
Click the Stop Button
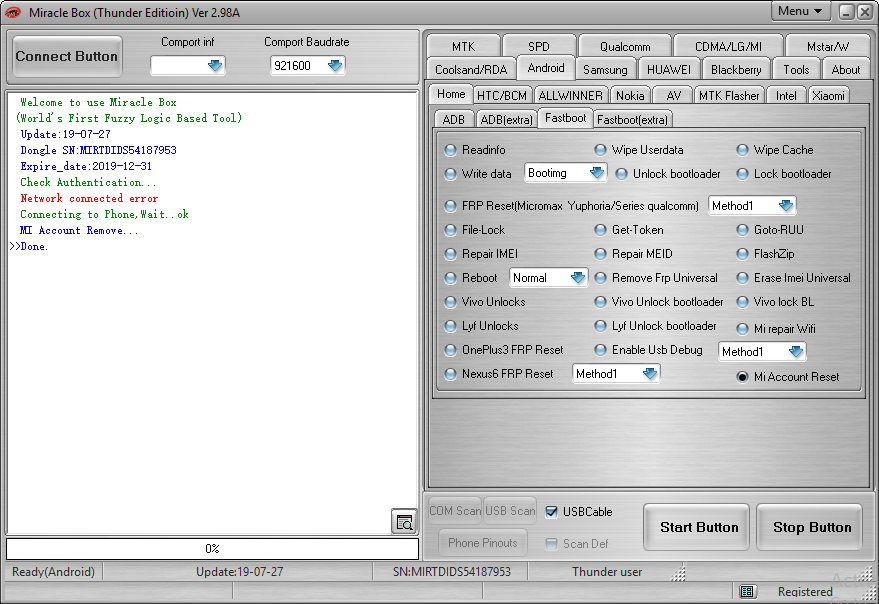809,527
